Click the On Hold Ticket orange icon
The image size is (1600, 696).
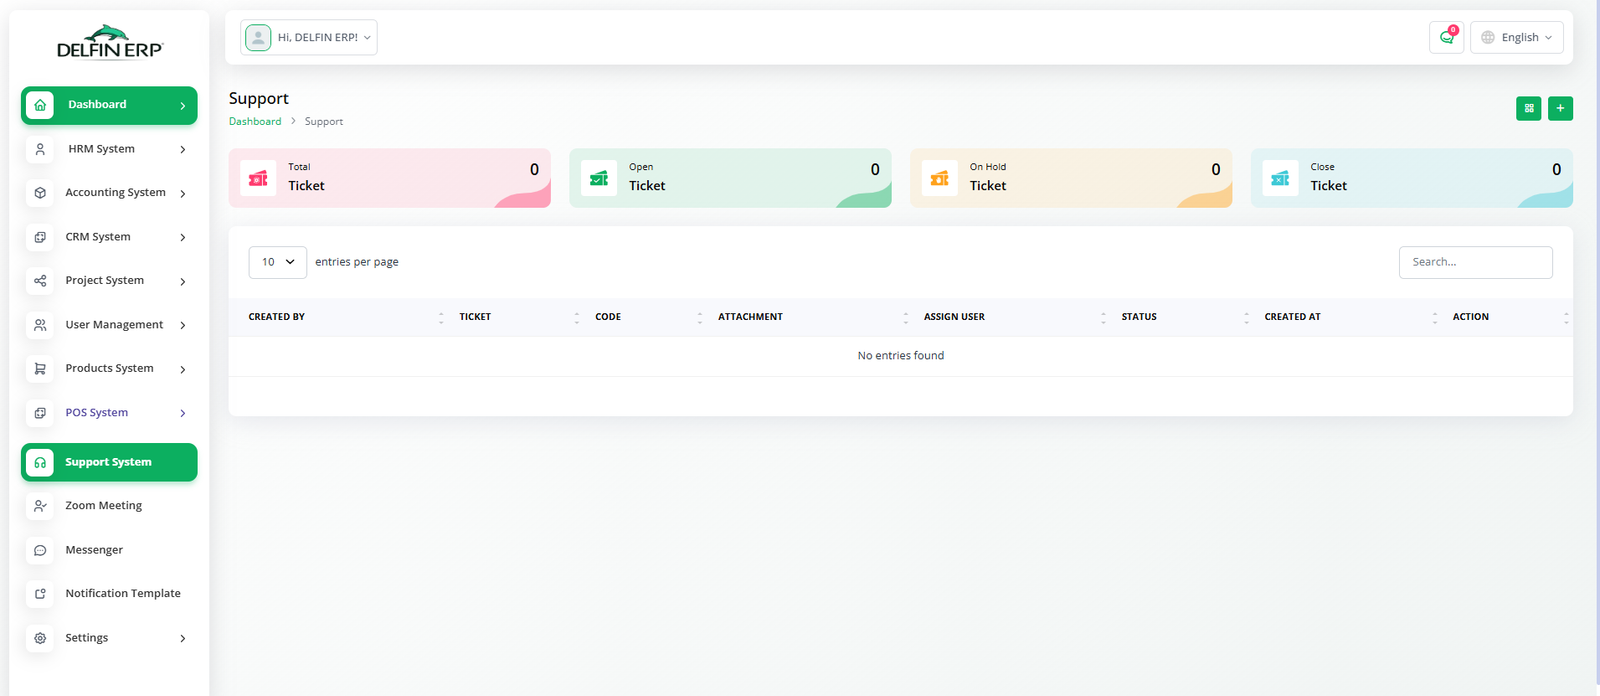939,178
